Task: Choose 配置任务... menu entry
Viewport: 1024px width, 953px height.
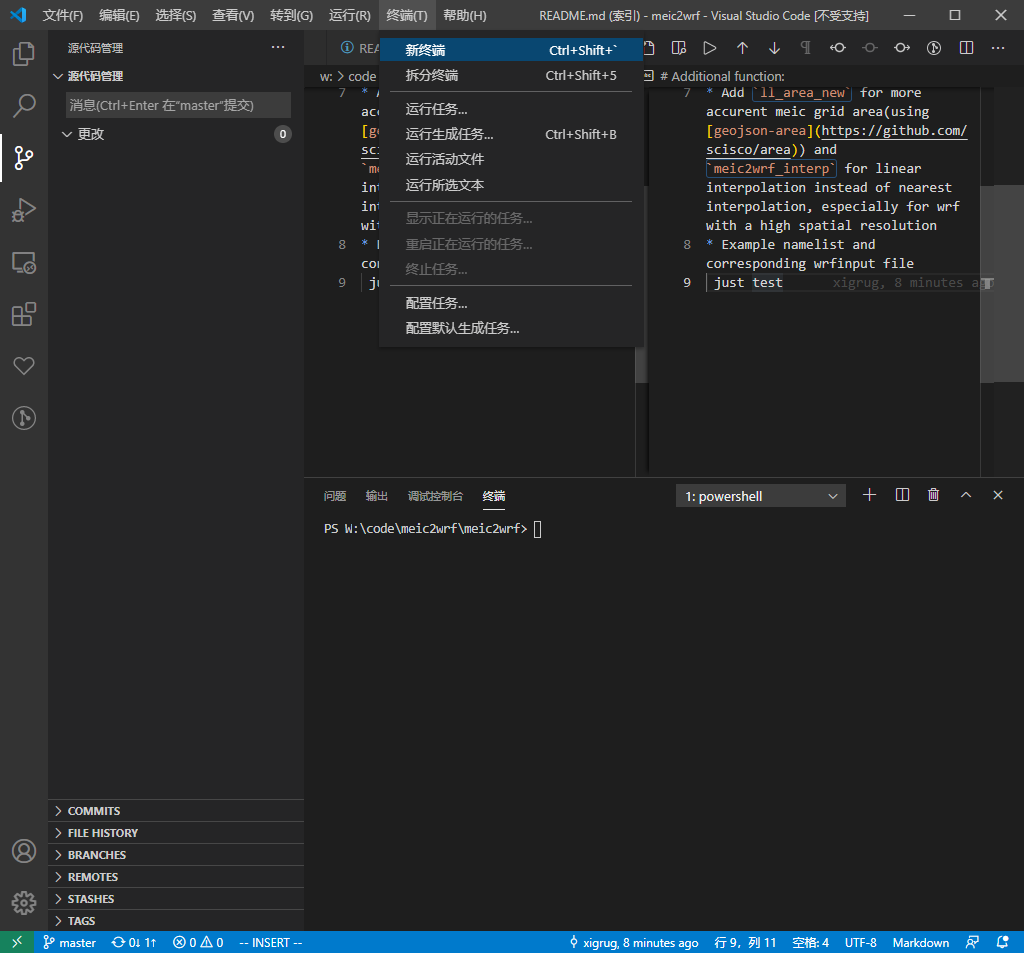Action: click(x=511, y=303)
